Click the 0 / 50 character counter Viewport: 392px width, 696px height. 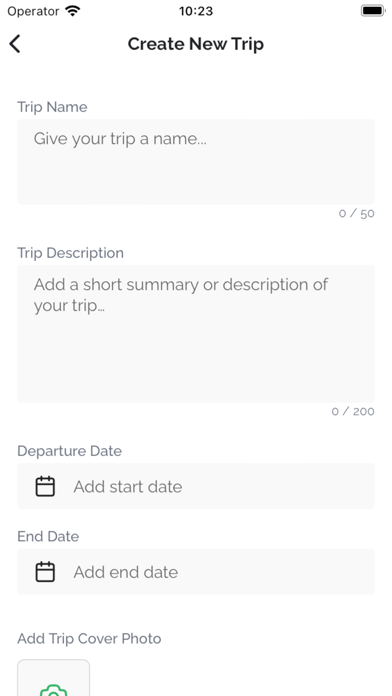(x=356, y=214)
